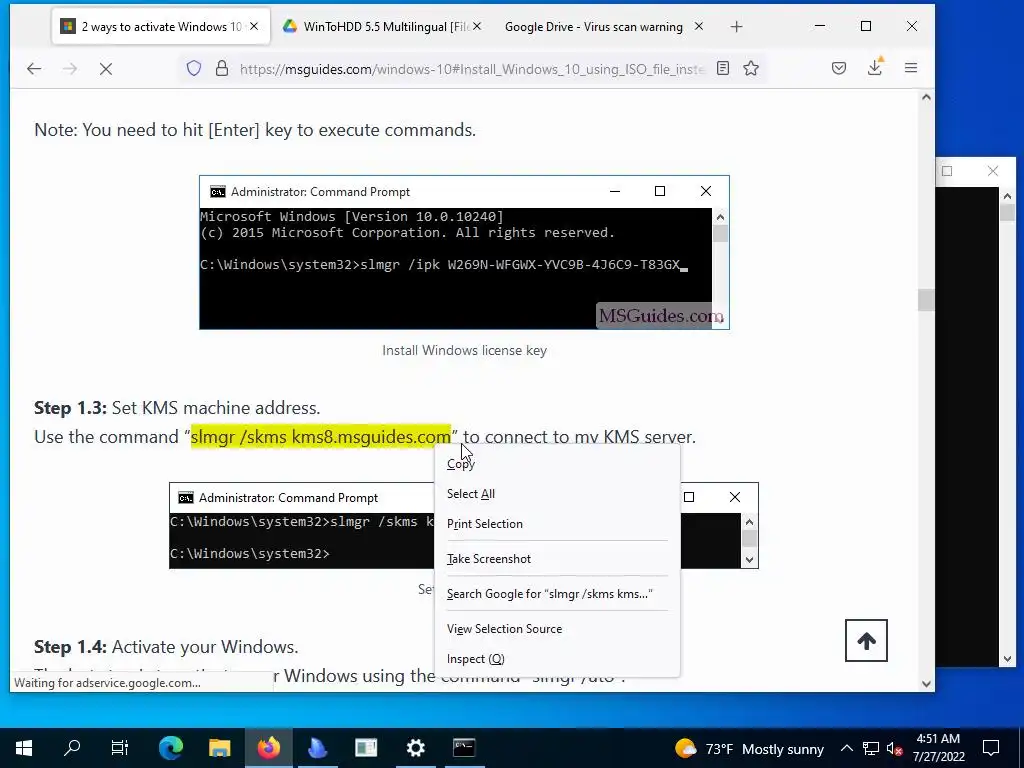Choose Select All in context menu
The width and height of the screenshot is (1024, 768).
(x=557, y=494)
